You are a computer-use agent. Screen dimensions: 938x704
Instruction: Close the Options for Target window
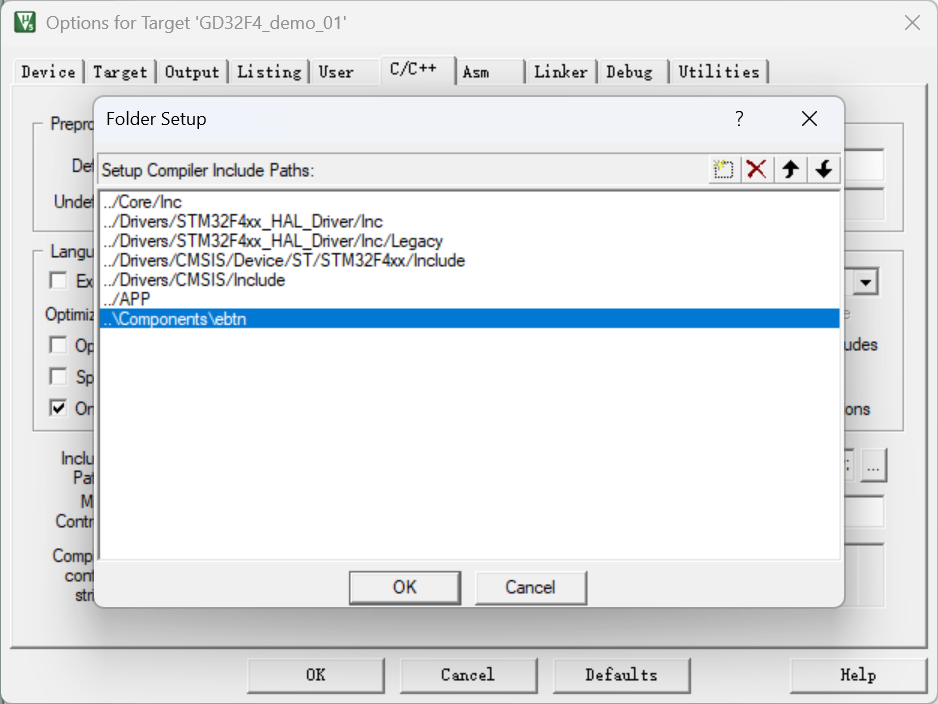[x=912, y=23]
